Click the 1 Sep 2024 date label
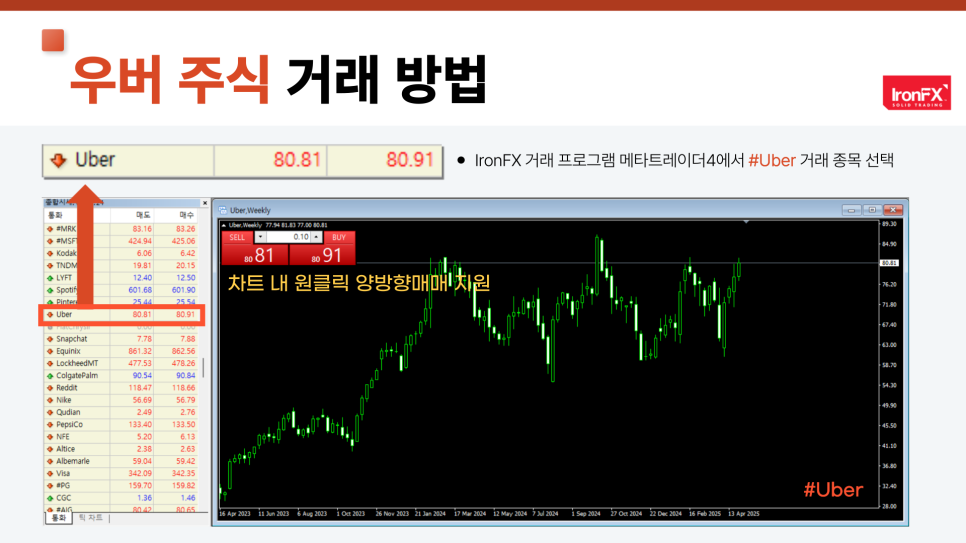 (x=585, y=513)
